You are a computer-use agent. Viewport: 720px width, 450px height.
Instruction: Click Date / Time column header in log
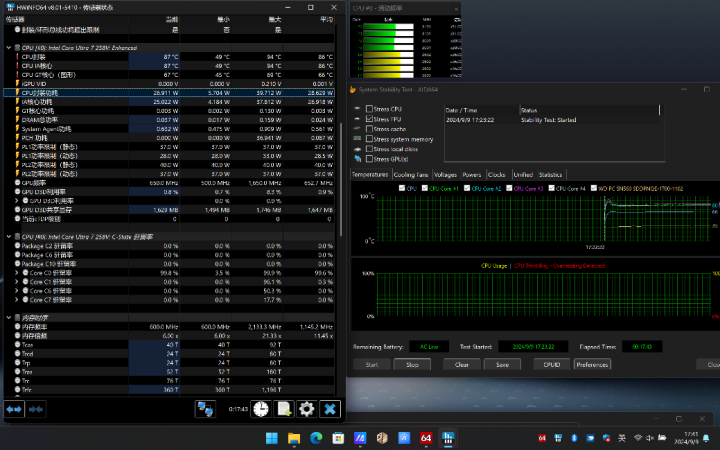pyautogui.click(x=482, y=110)
